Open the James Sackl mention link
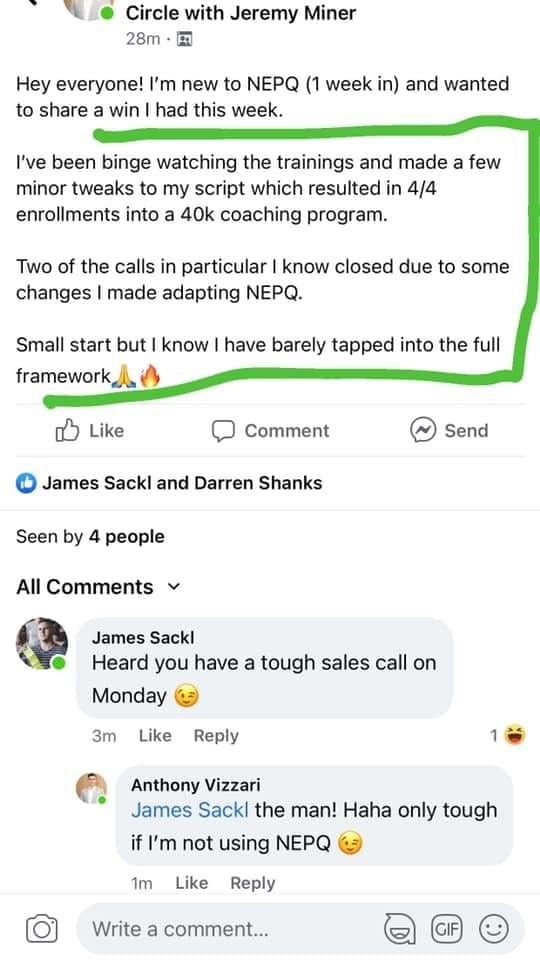The height and width of the screenshot is (960, 540). click(x=190, y=810)
